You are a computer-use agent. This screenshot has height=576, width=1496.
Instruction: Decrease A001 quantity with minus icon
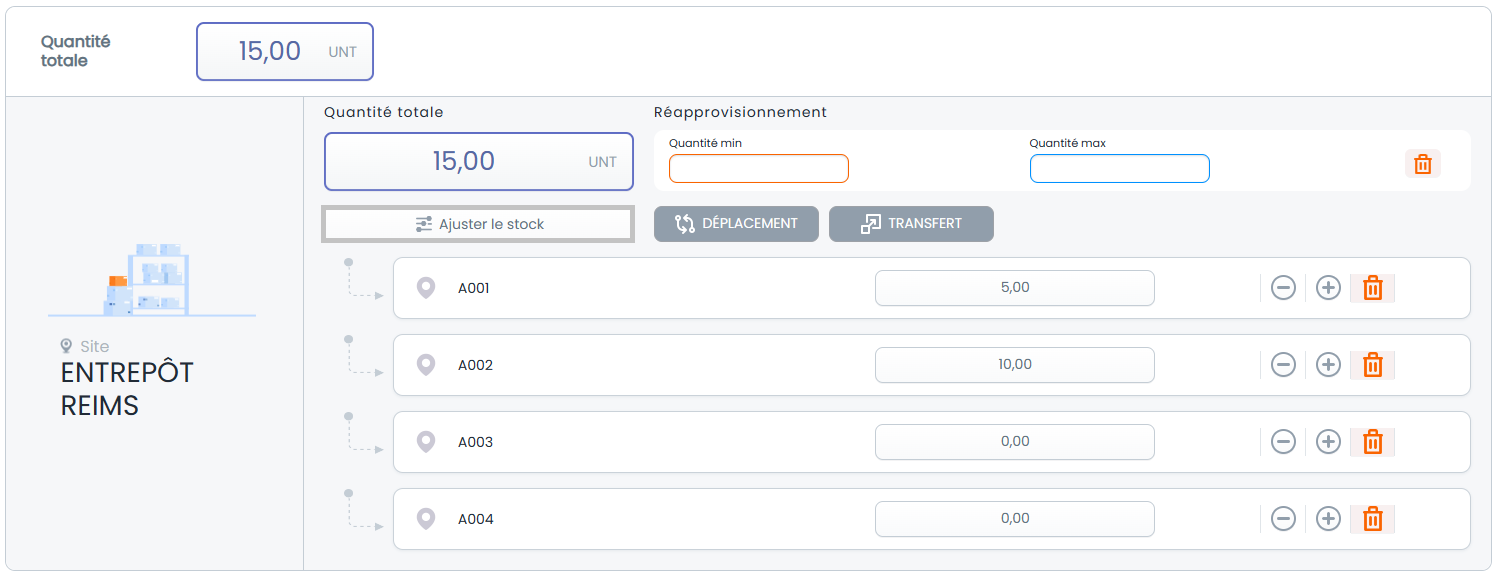pyautogui.click(x=1283, y=288)
